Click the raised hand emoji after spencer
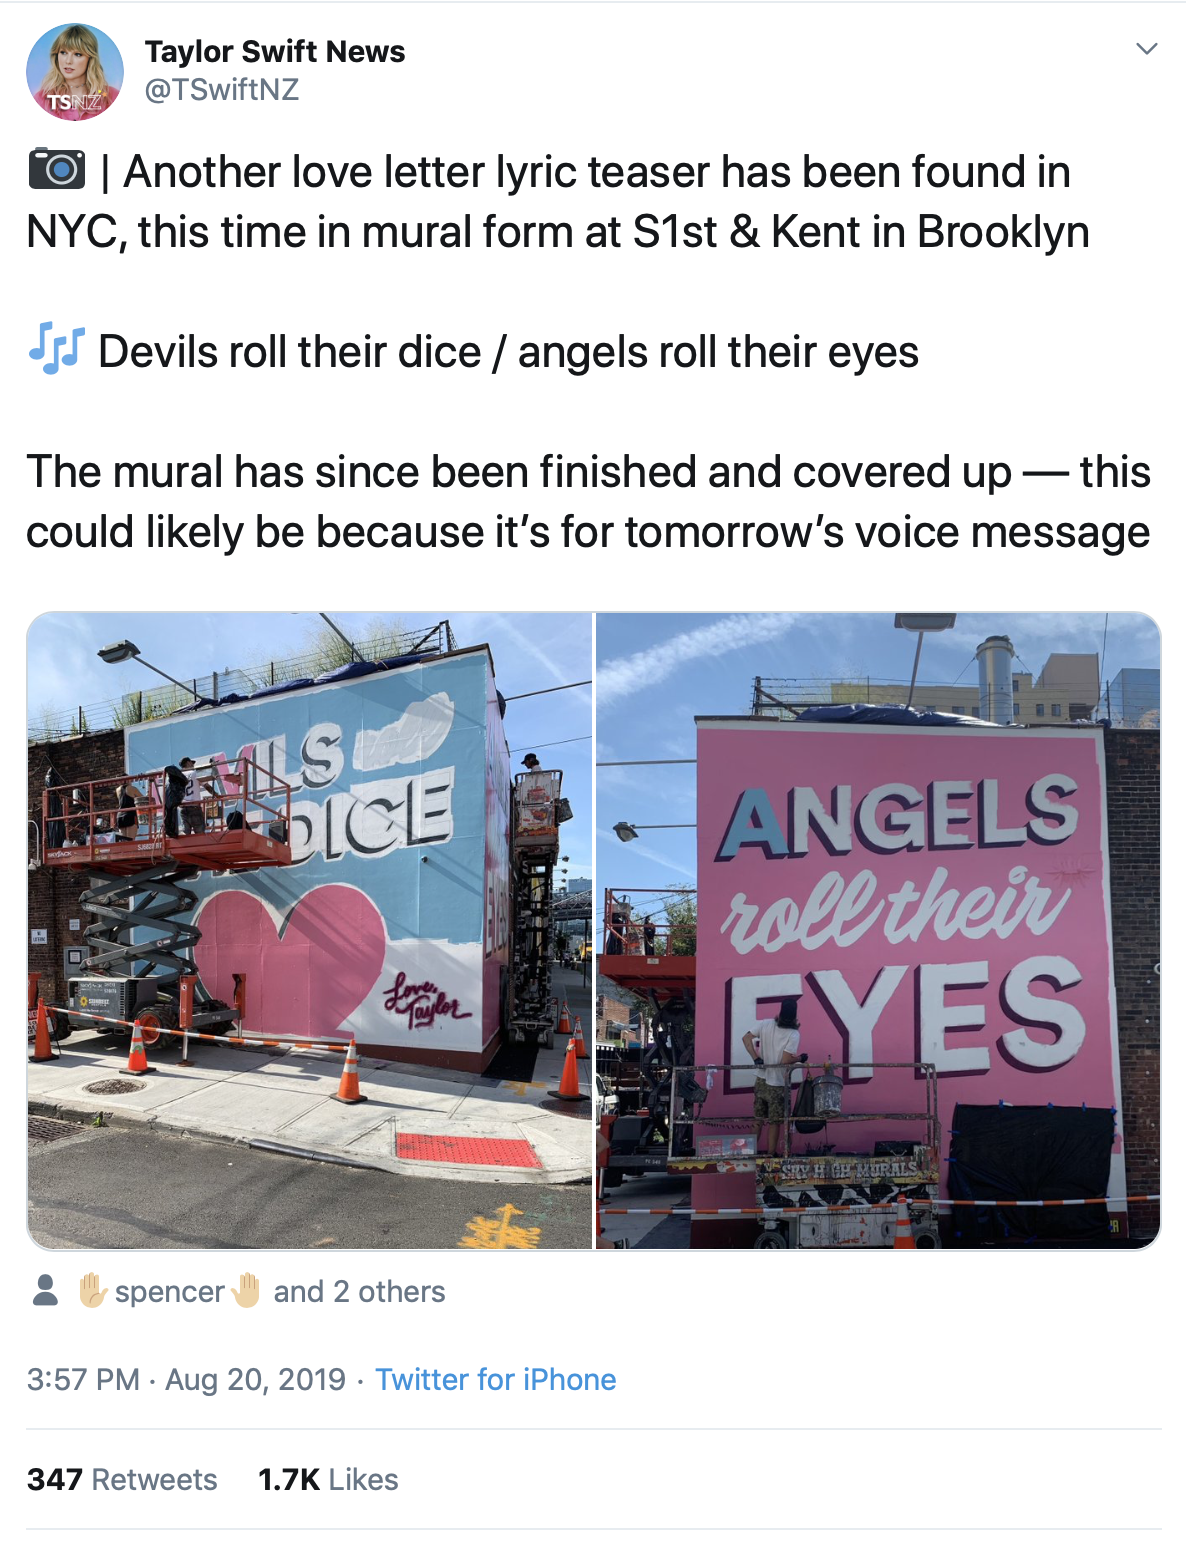Viewport: 1186px width, 1542px height. (246, 1290)
